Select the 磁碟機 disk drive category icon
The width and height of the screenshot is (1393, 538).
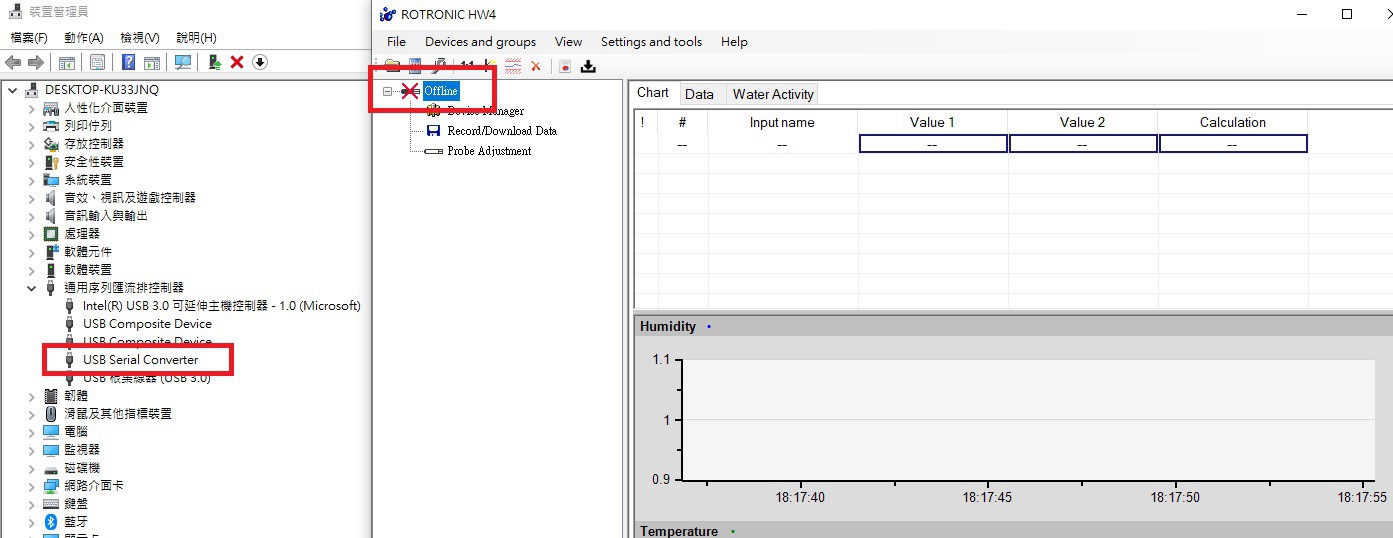click(x=52, y=467)
